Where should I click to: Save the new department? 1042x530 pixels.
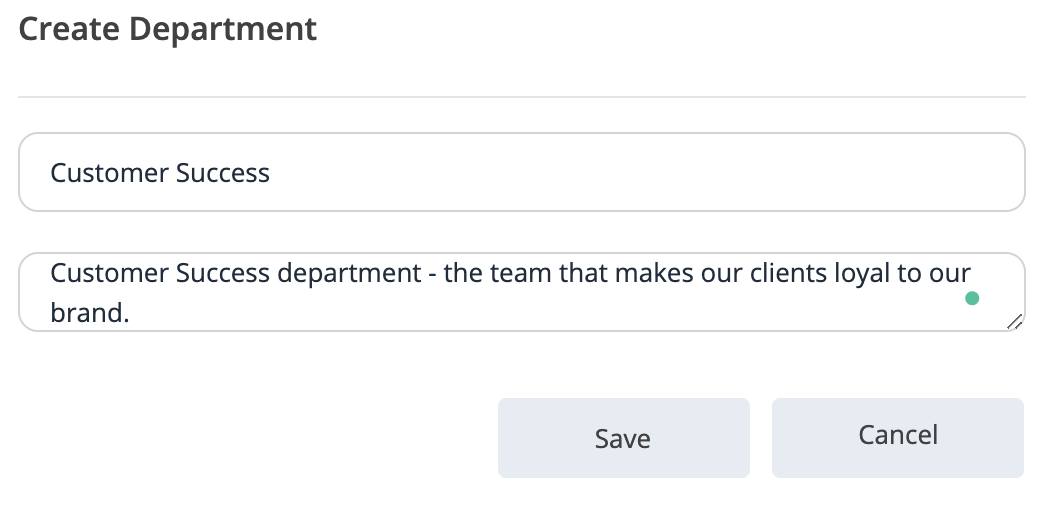point(623,438)
